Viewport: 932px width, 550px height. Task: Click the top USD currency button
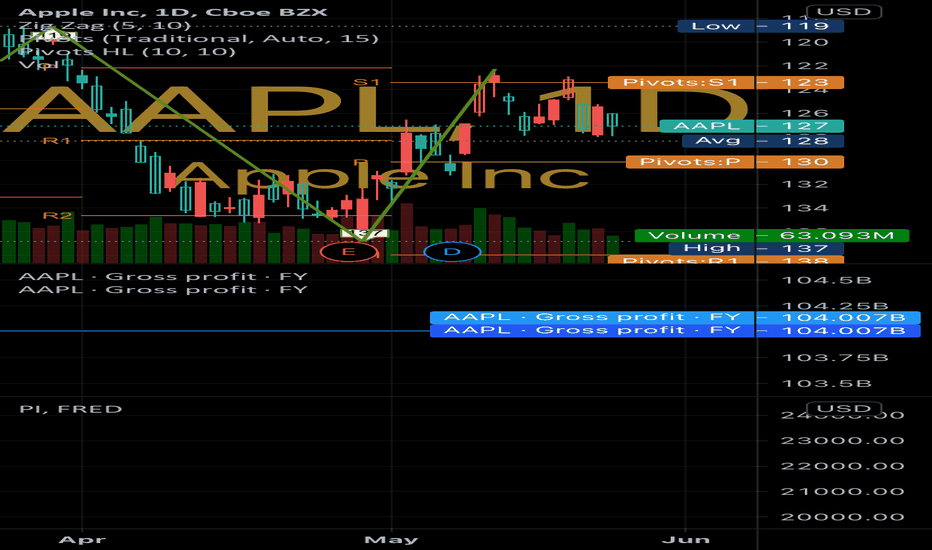[843, 11]
